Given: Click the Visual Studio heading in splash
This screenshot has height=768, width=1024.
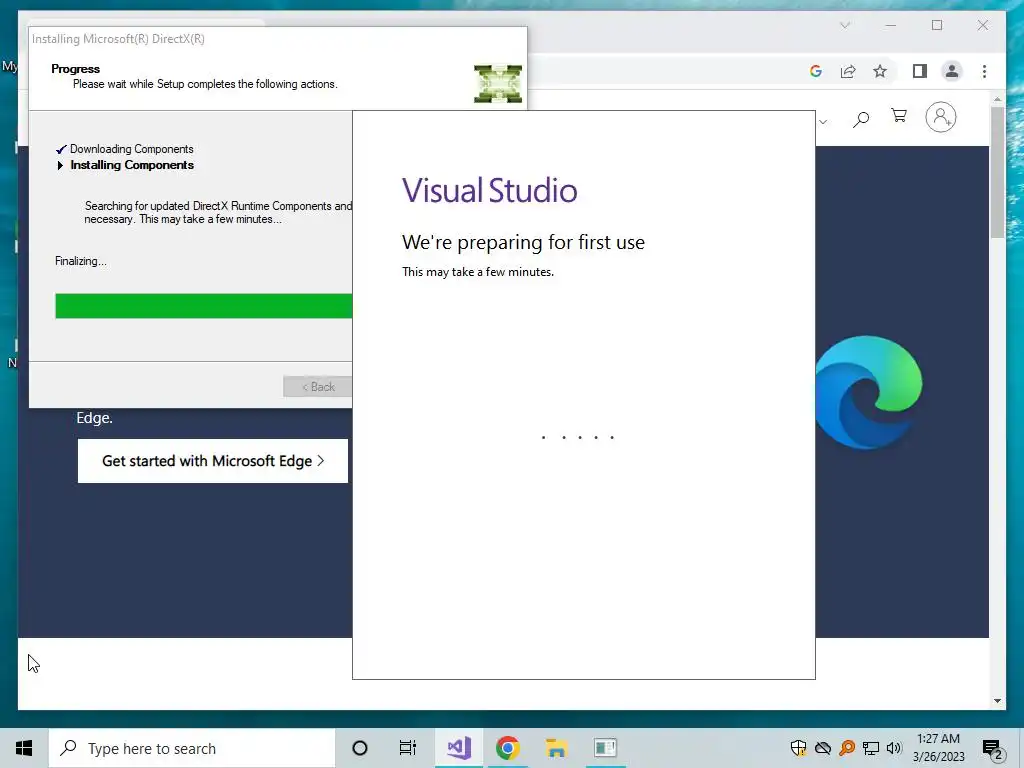Looking at the screenshot, I should tap(490, 190).
